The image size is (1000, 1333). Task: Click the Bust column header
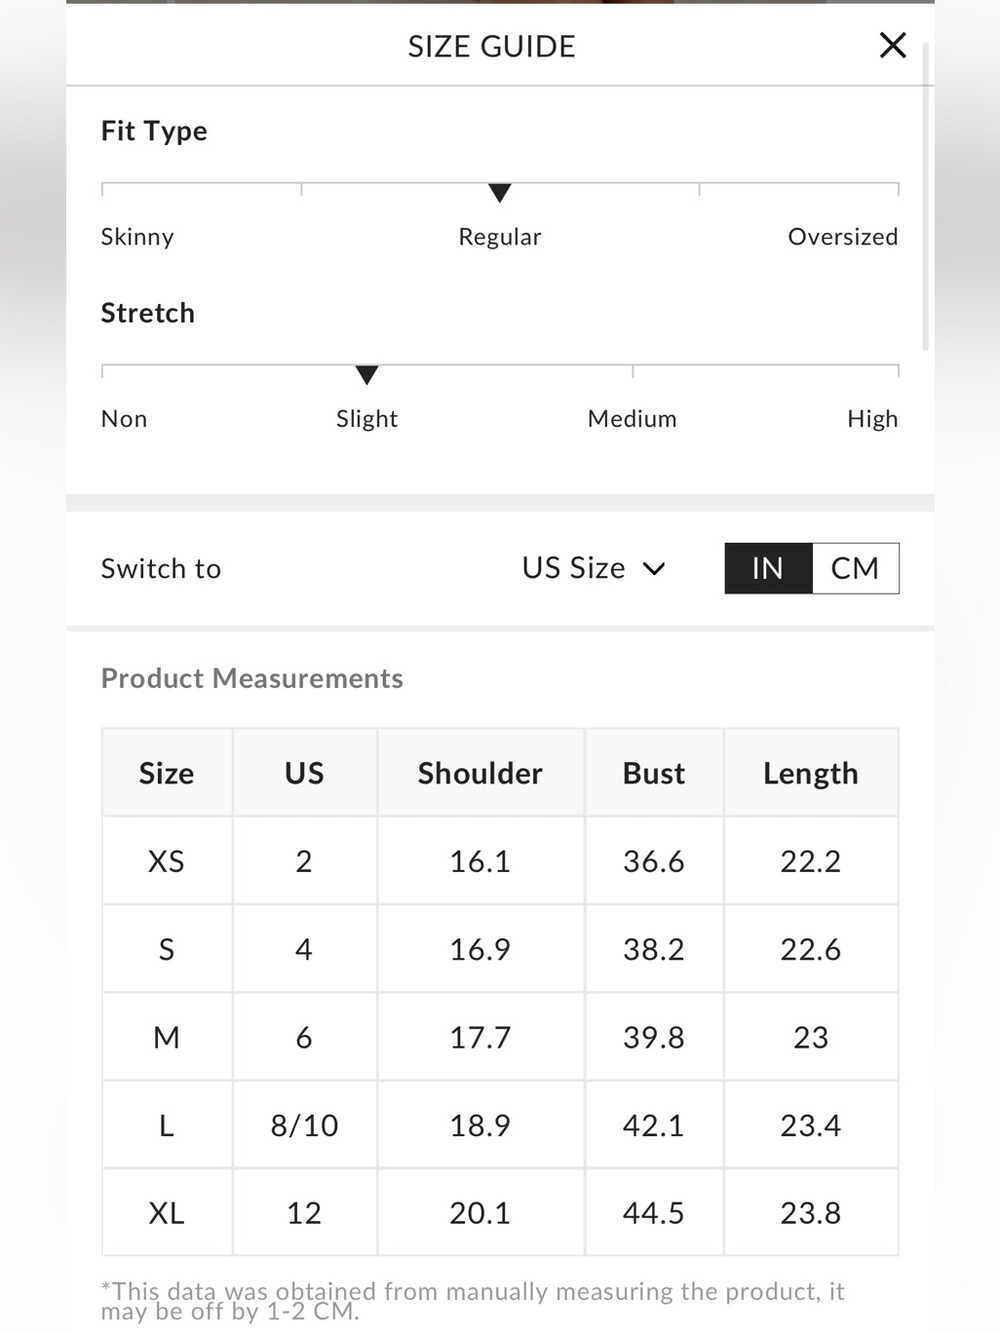(x=654, y=773)
